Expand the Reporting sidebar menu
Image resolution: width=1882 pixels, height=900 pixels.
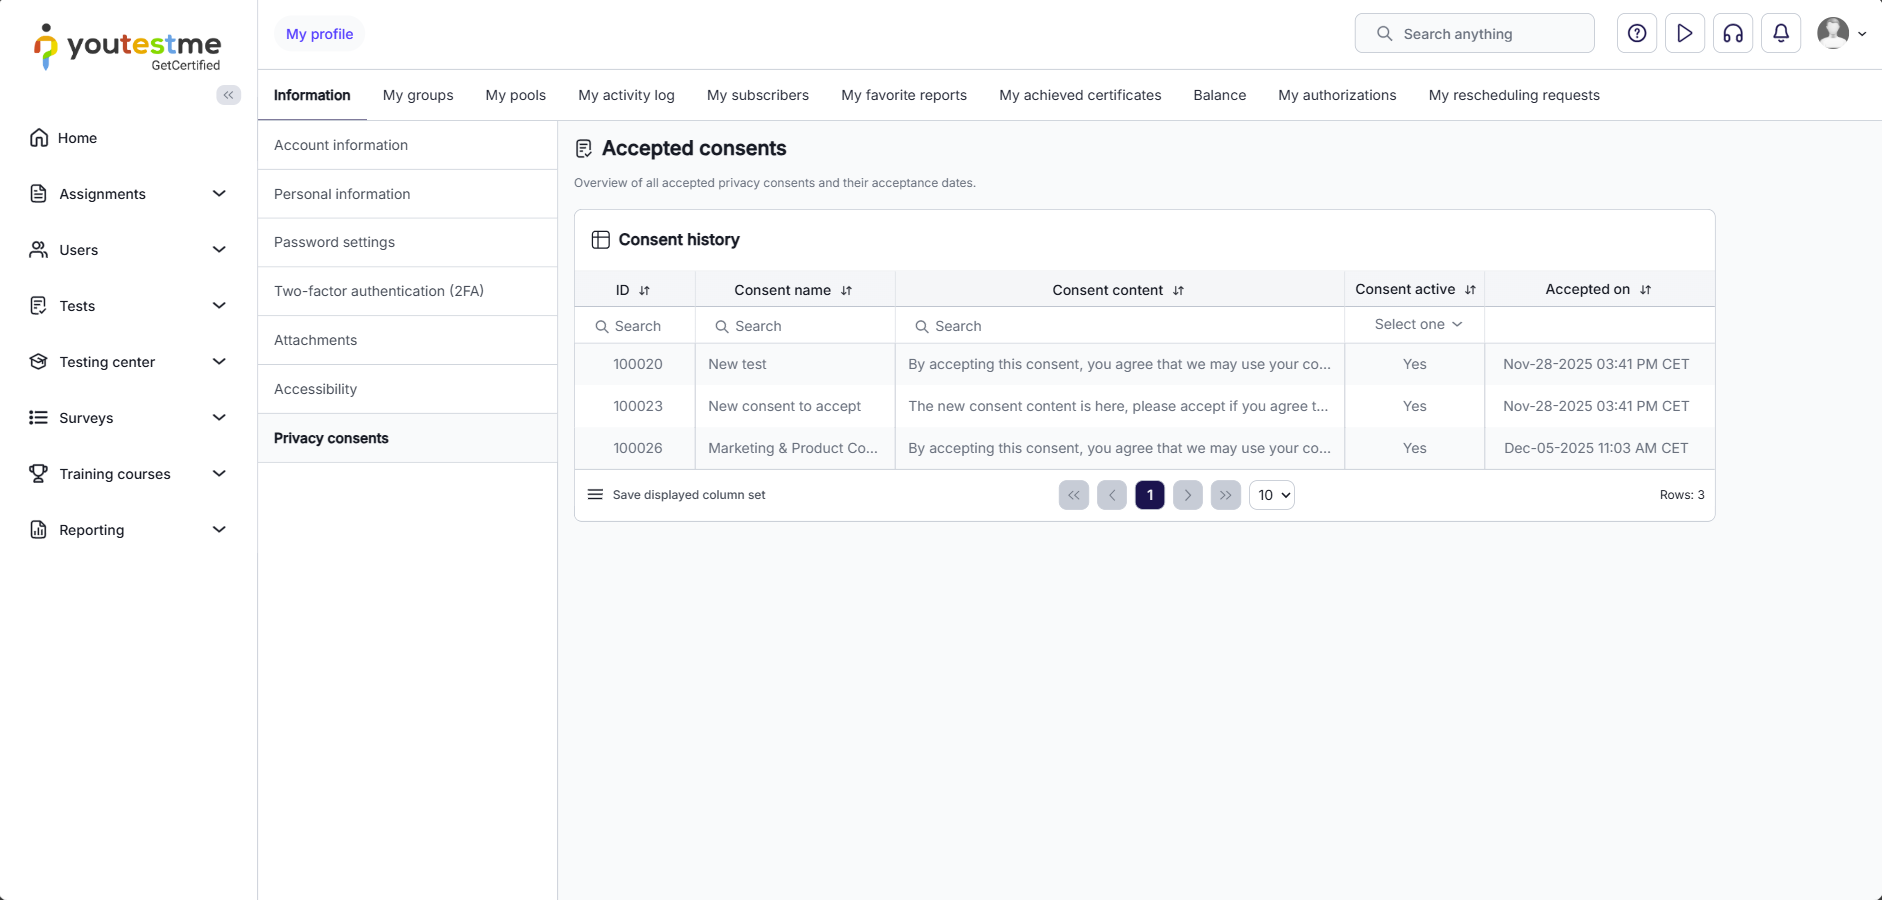[128, 530]
